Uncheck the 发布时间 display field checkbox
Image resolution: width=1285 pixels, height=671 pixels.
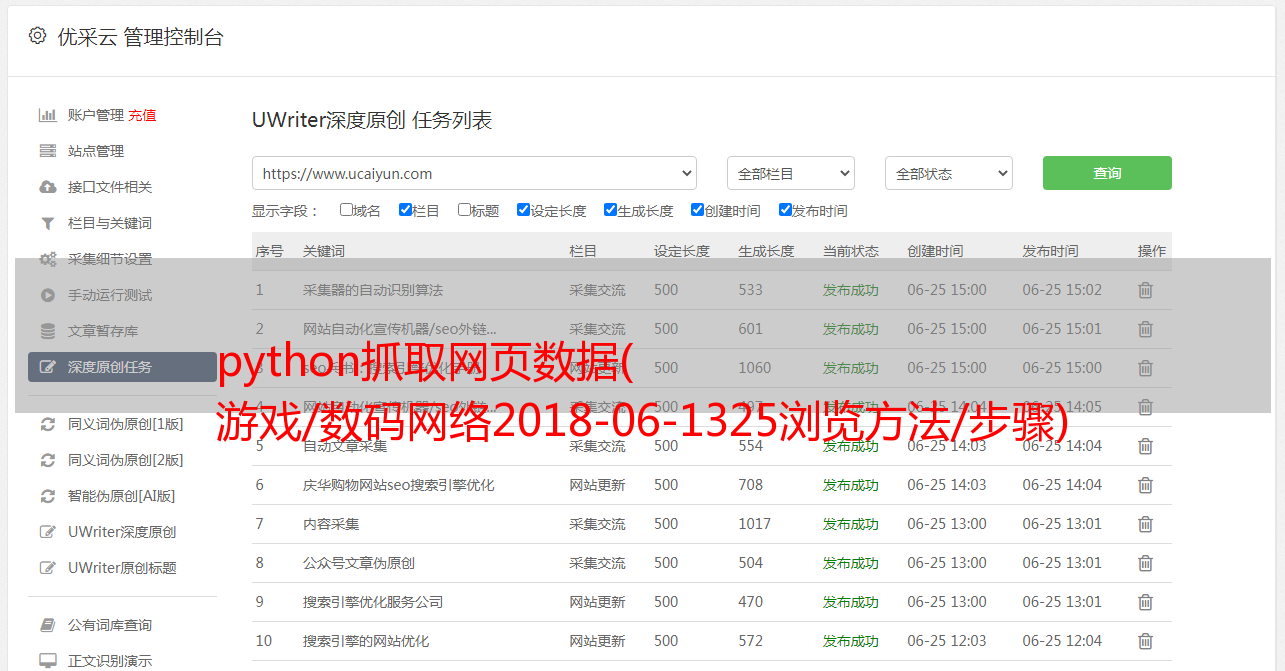click(785, 210)
